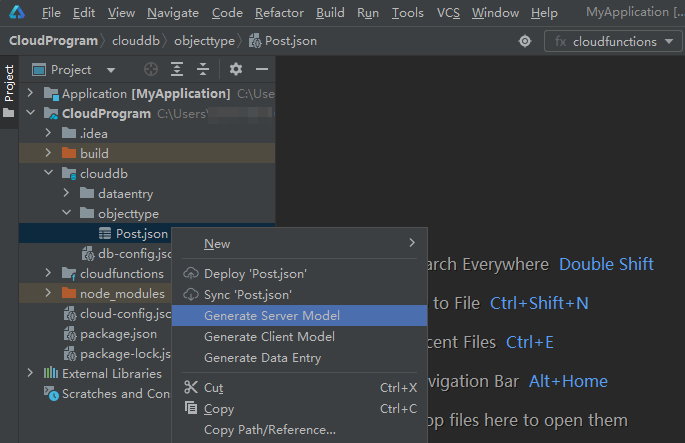The image size is (685, 443).
Task: Open the cloudfunctions run configuration dropdown
Action: coord(614,42)
